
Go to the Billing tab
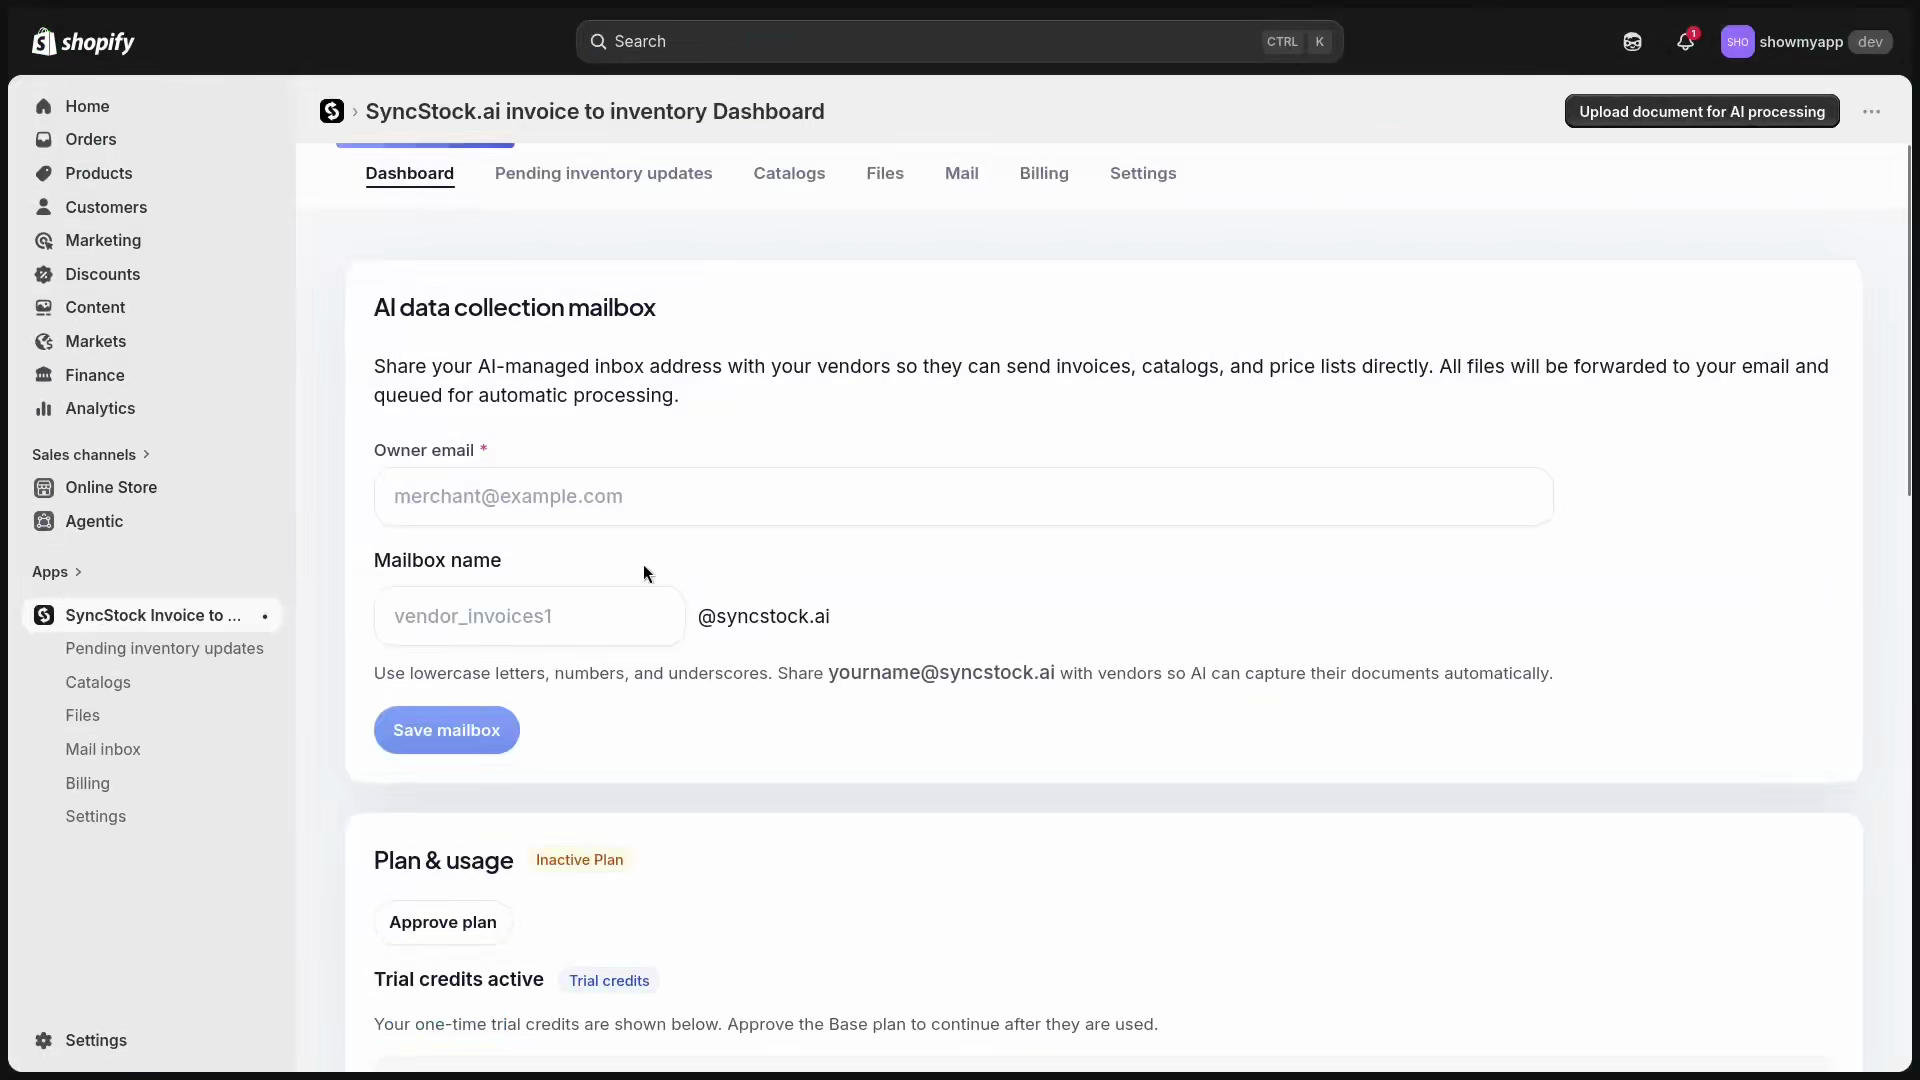(1044, 173)
